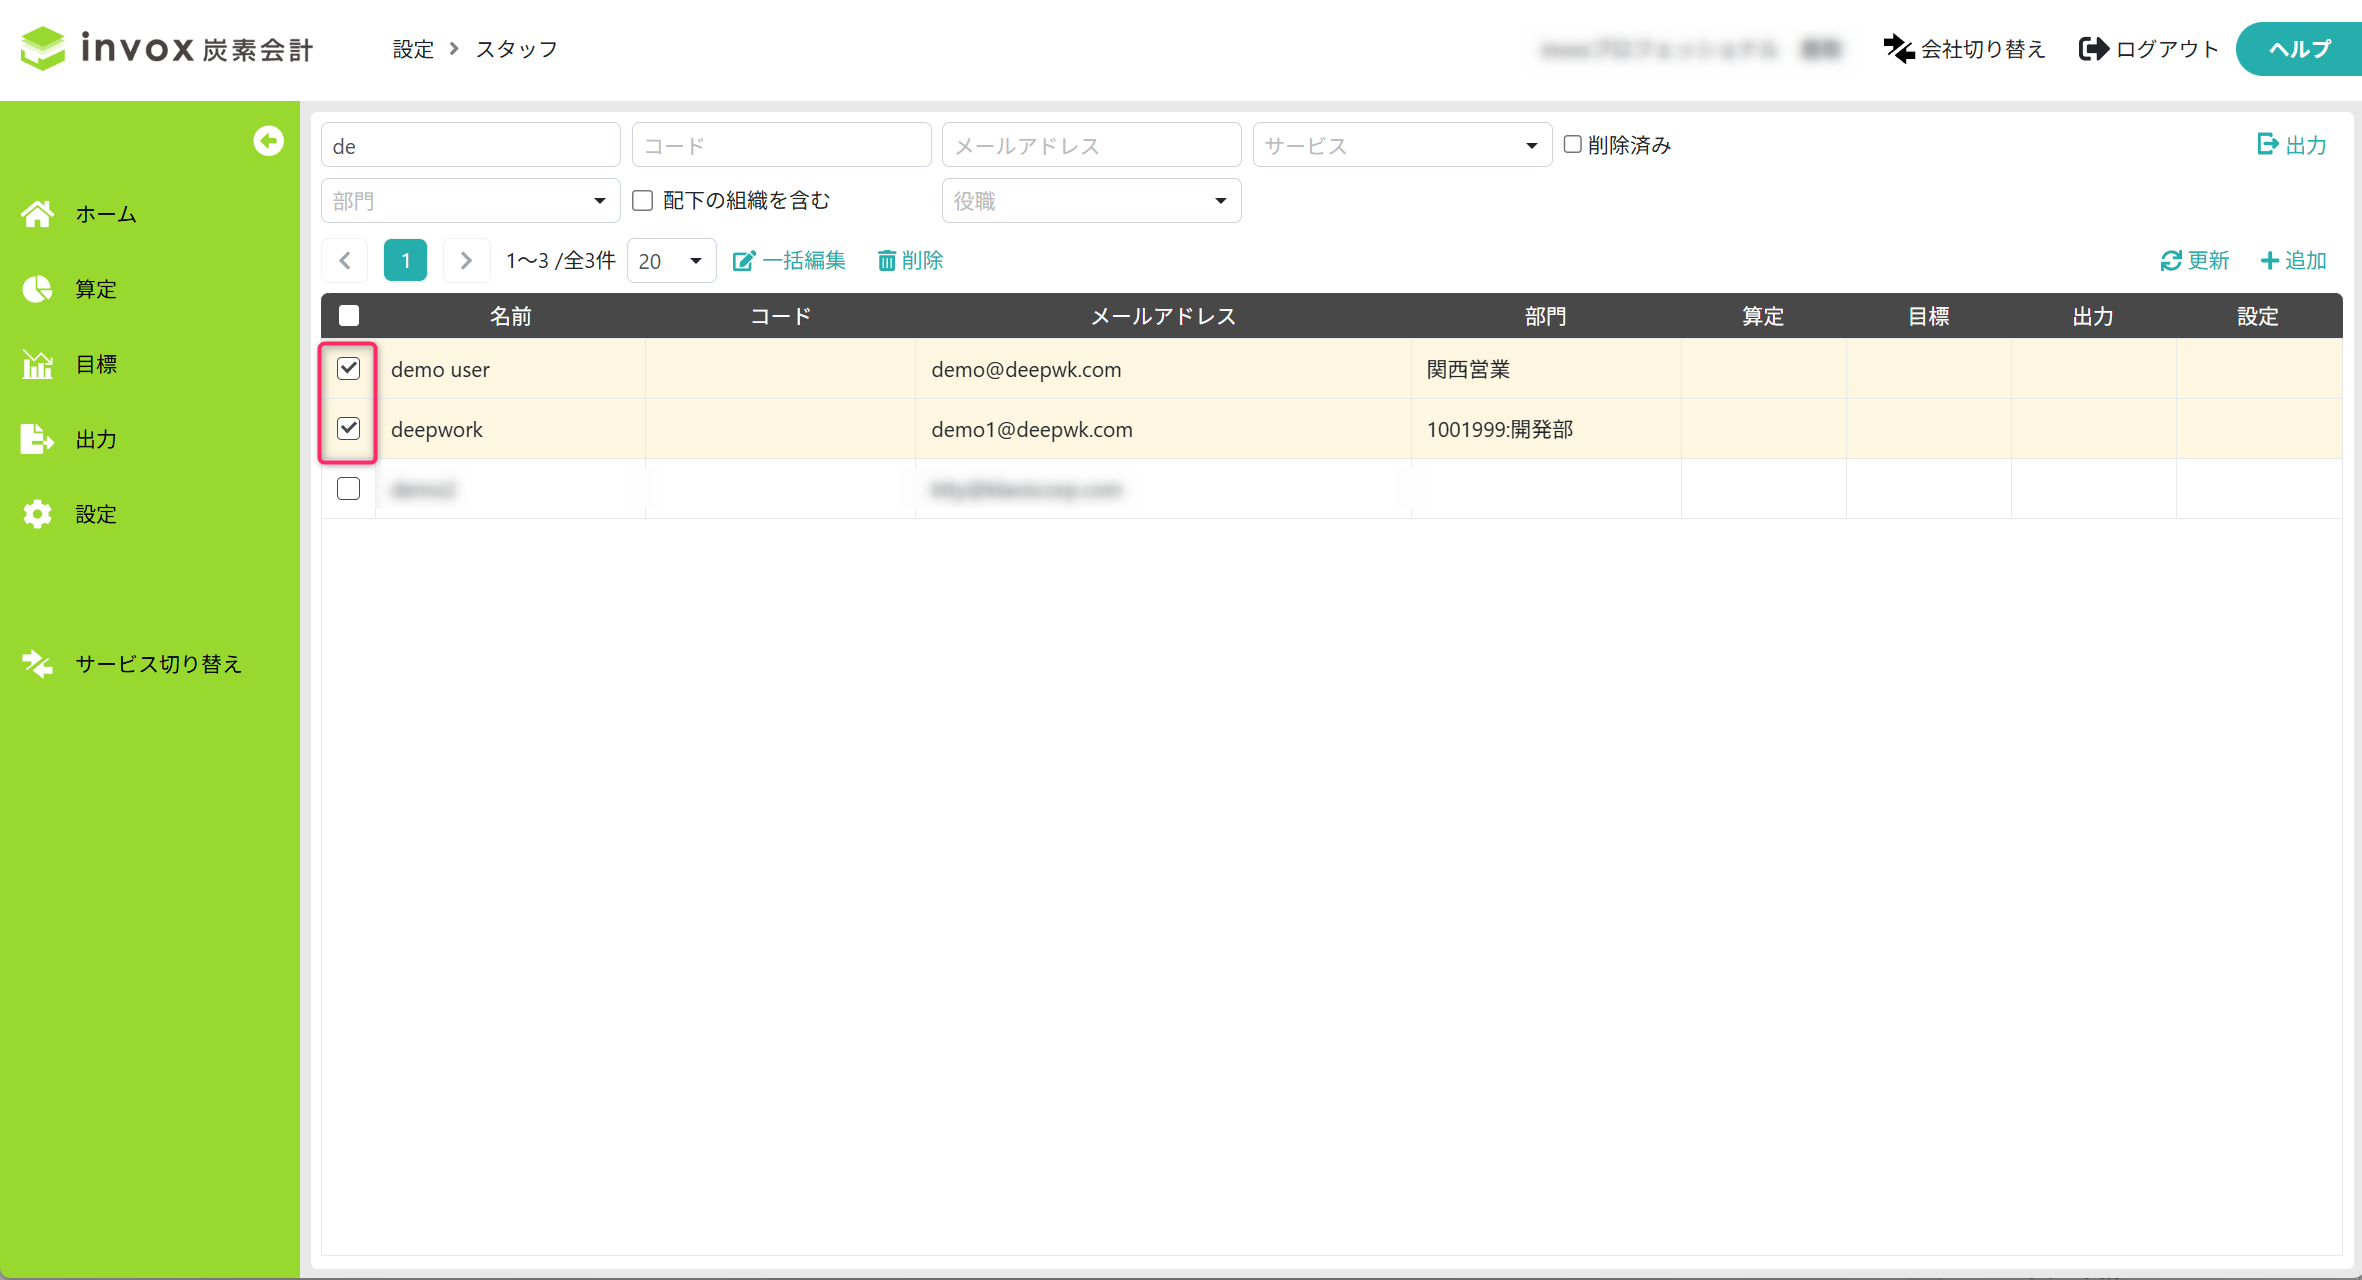Click the 更新 refresh icon
This screenshot has height=1280, width=2362.
(x=2170, y=261)
